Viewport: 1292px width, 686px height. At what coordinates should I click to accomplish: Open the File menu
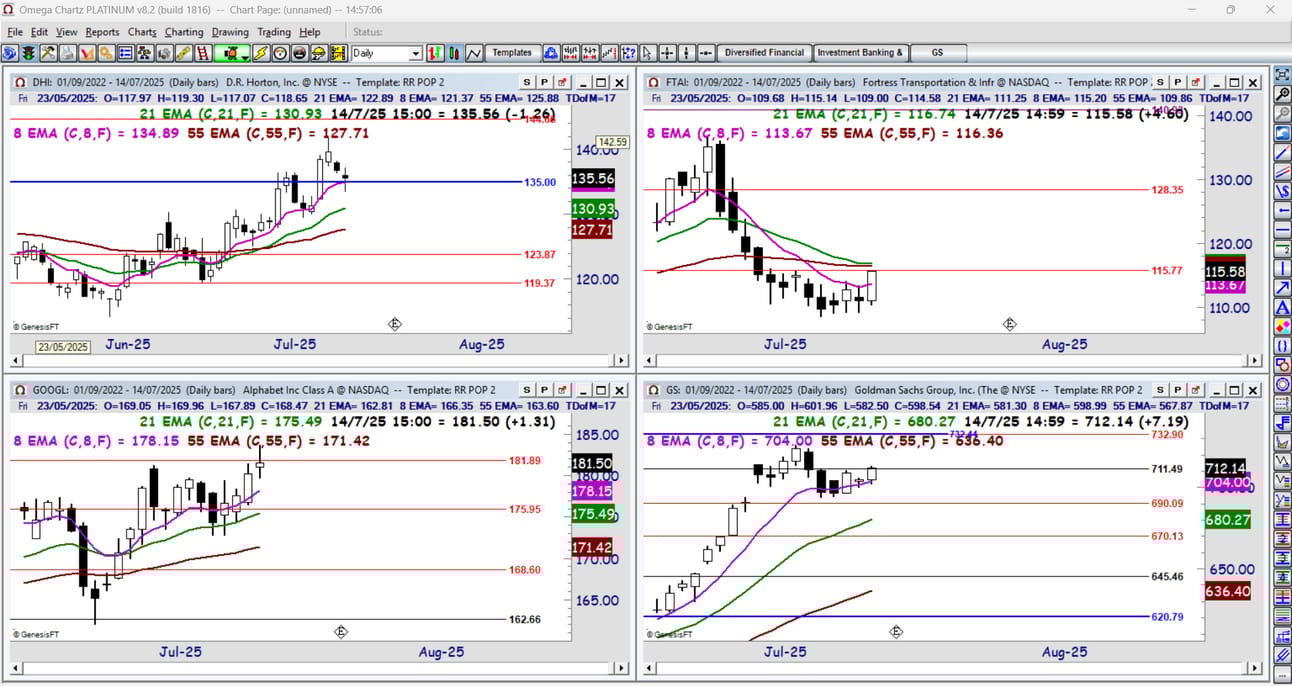click(15, 32)
